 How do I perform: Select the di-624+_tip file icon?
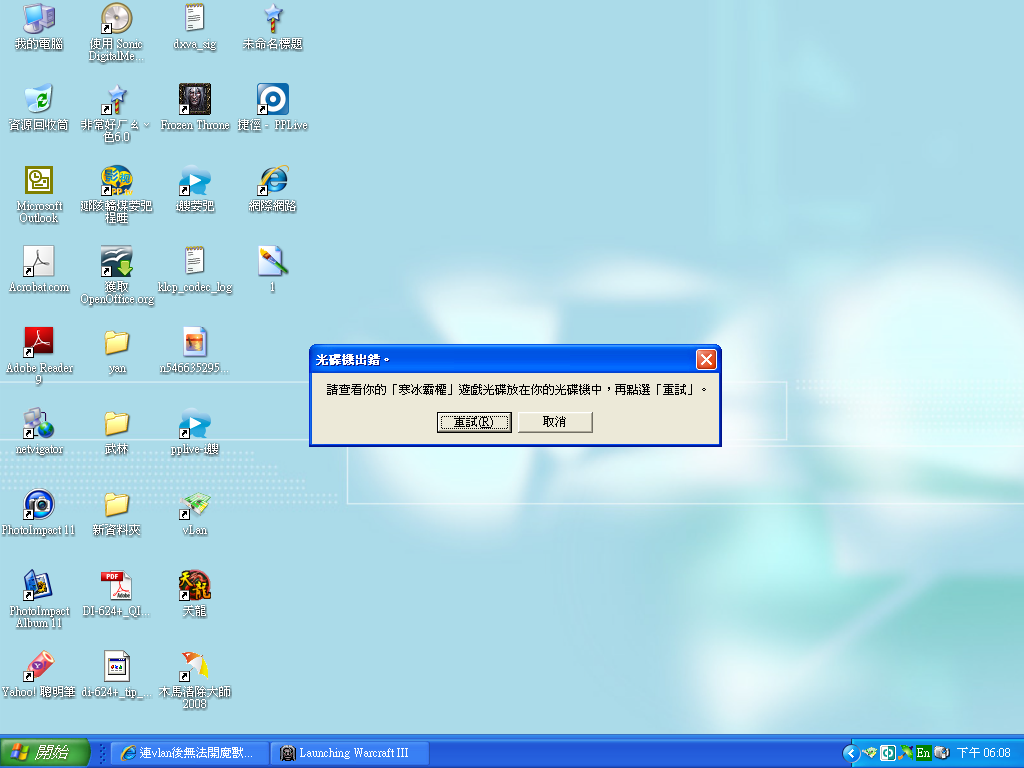(x=116, y=667)
